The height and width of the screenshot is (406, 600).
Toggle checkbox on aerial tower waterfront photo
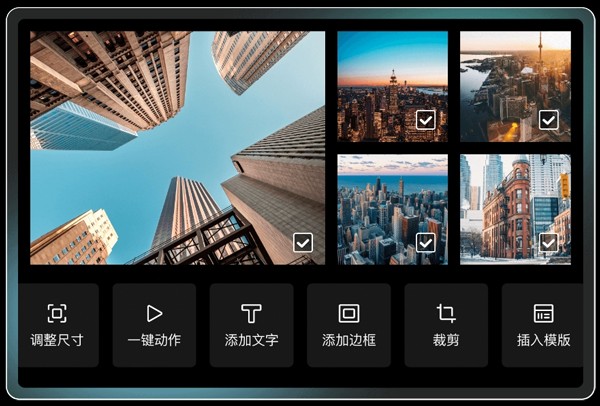click(x=548, y=120)
